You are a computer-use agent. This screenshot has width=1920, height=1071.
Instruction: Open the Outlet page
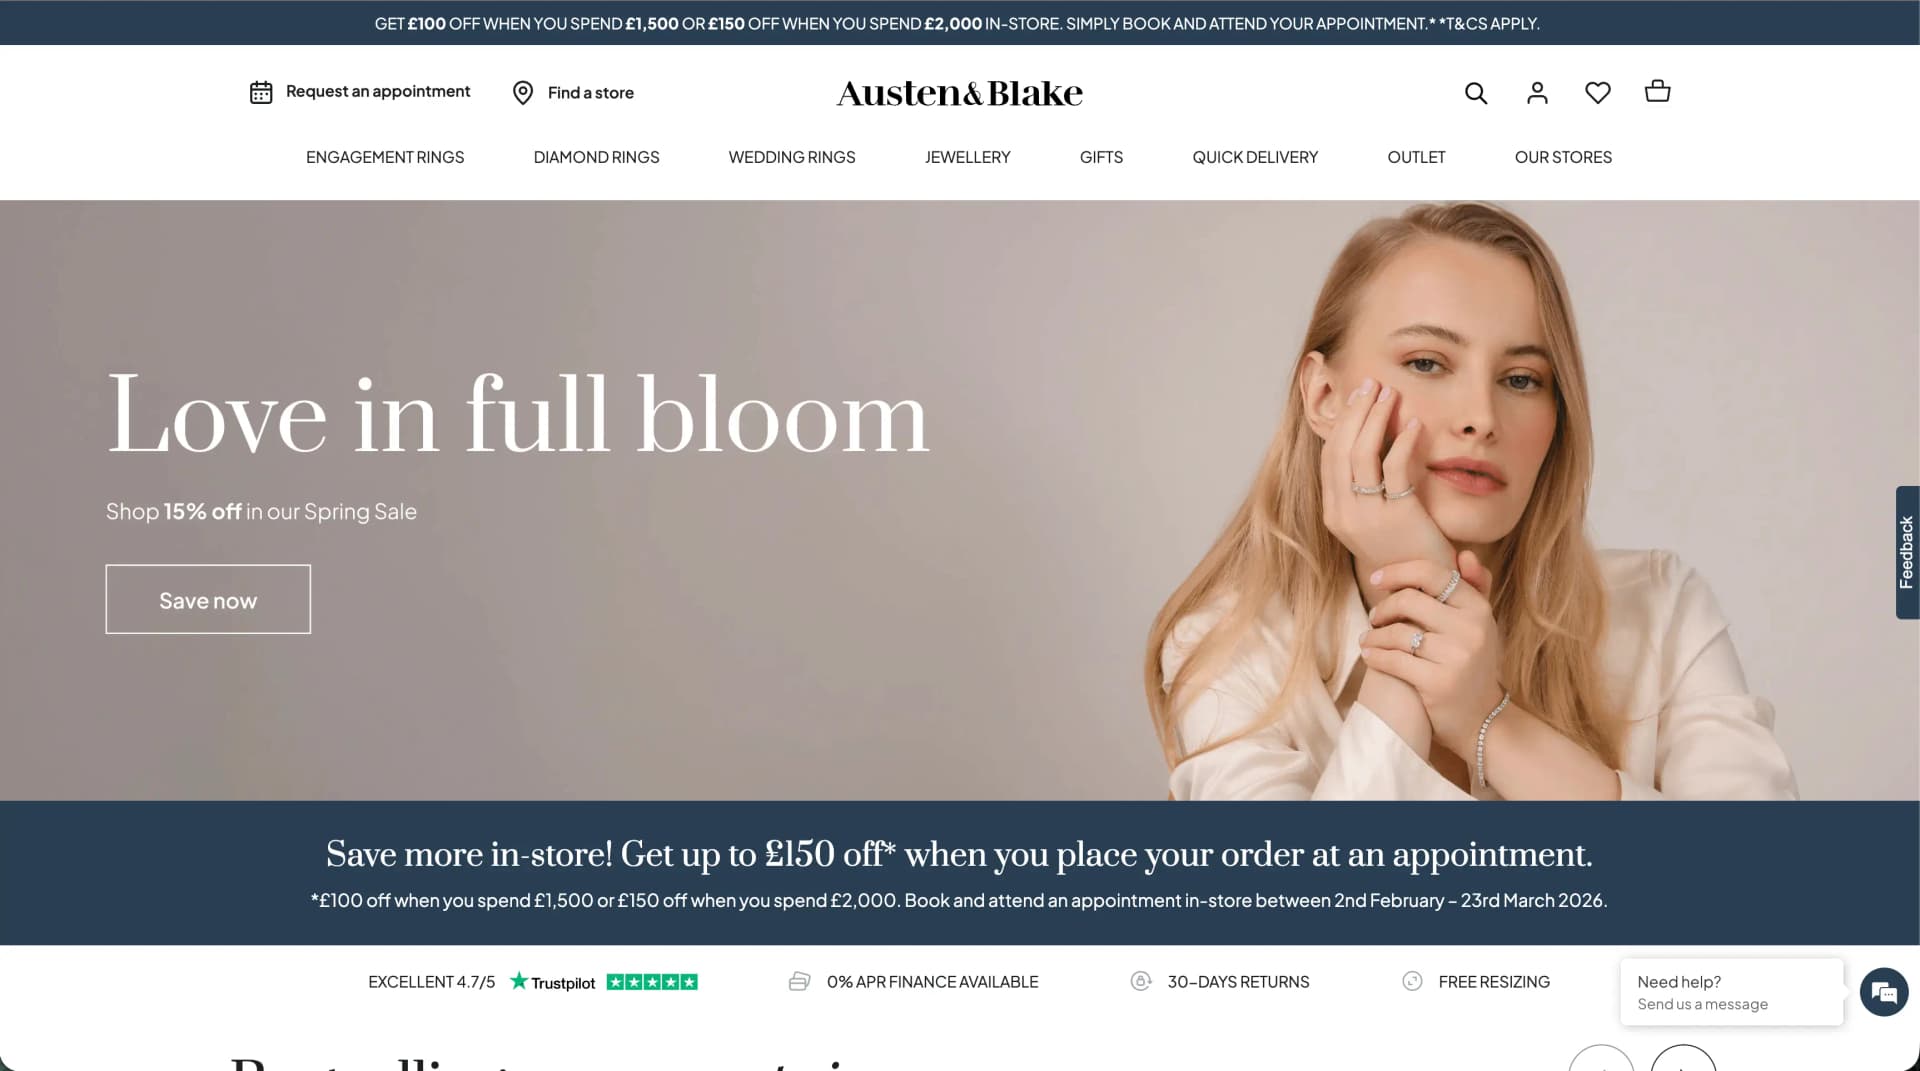(1416, 157)
